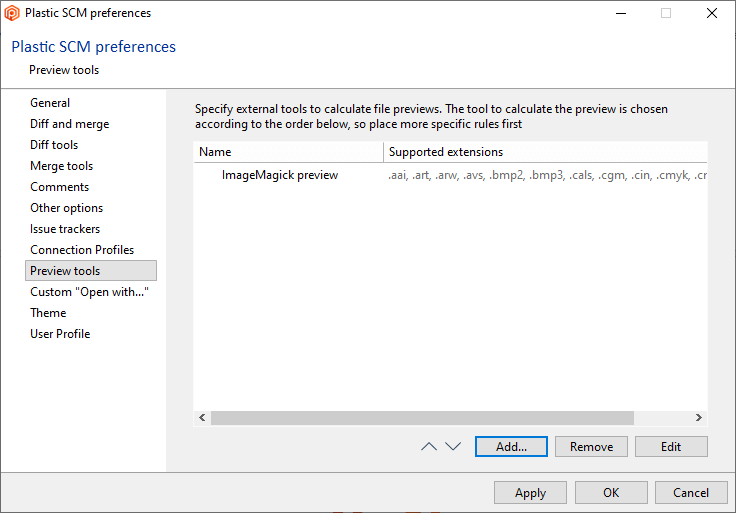Move selected preview tool up with arrow
Image resolution: width=736 pixels, height=513 pixels.
(429, 446)
